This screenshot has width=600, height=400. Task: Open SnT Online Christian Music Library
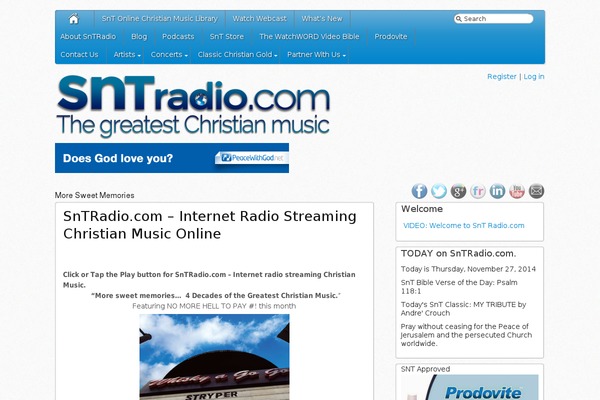(x=160, y=19)
